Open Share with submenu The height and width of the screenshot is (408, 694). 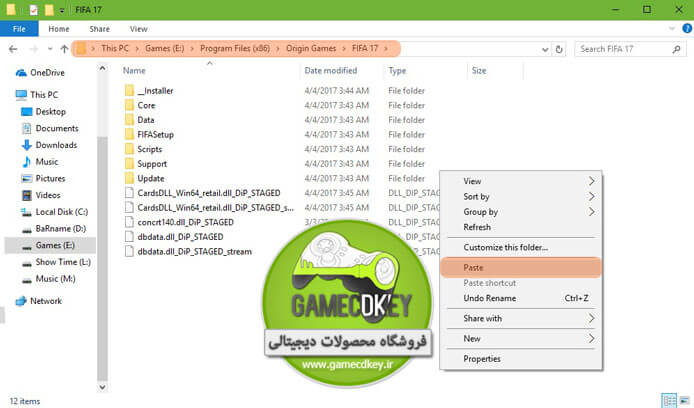[x=520, y=318]
